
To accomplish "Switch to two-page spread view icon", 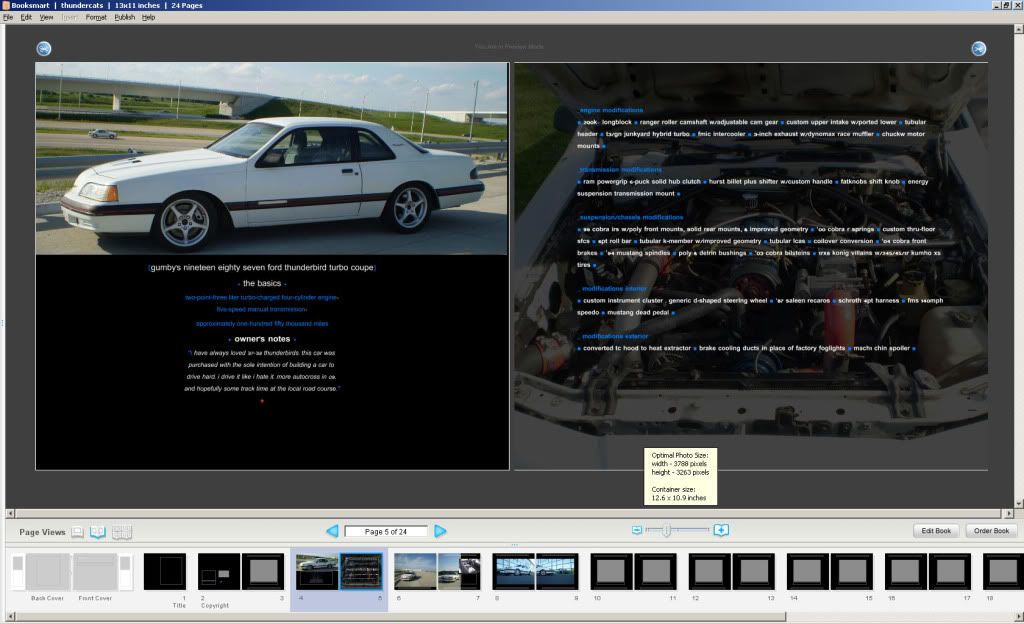I will 98,532.
